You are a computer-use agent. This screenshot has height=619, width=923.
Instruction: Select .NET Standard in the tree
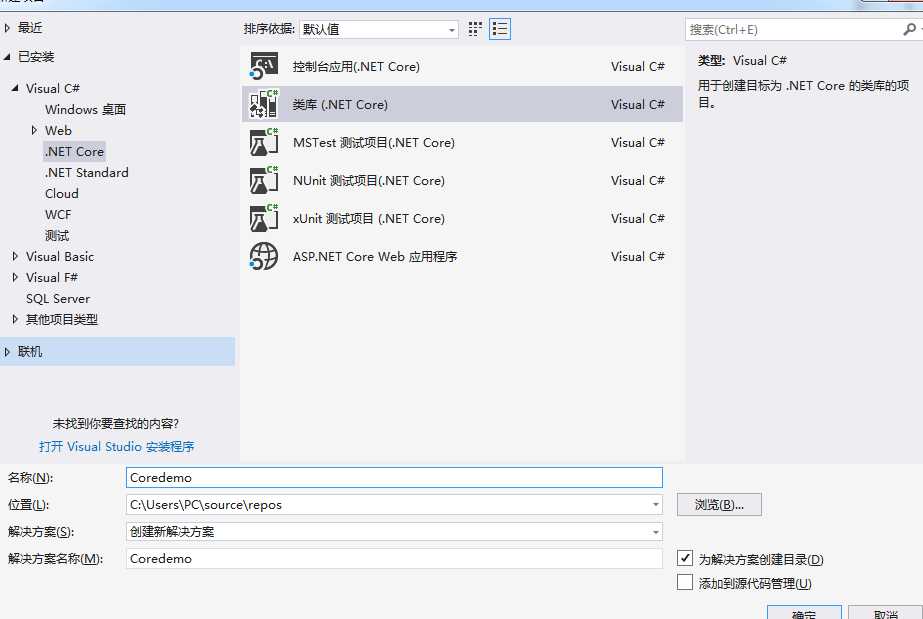(x=87, y=173)
